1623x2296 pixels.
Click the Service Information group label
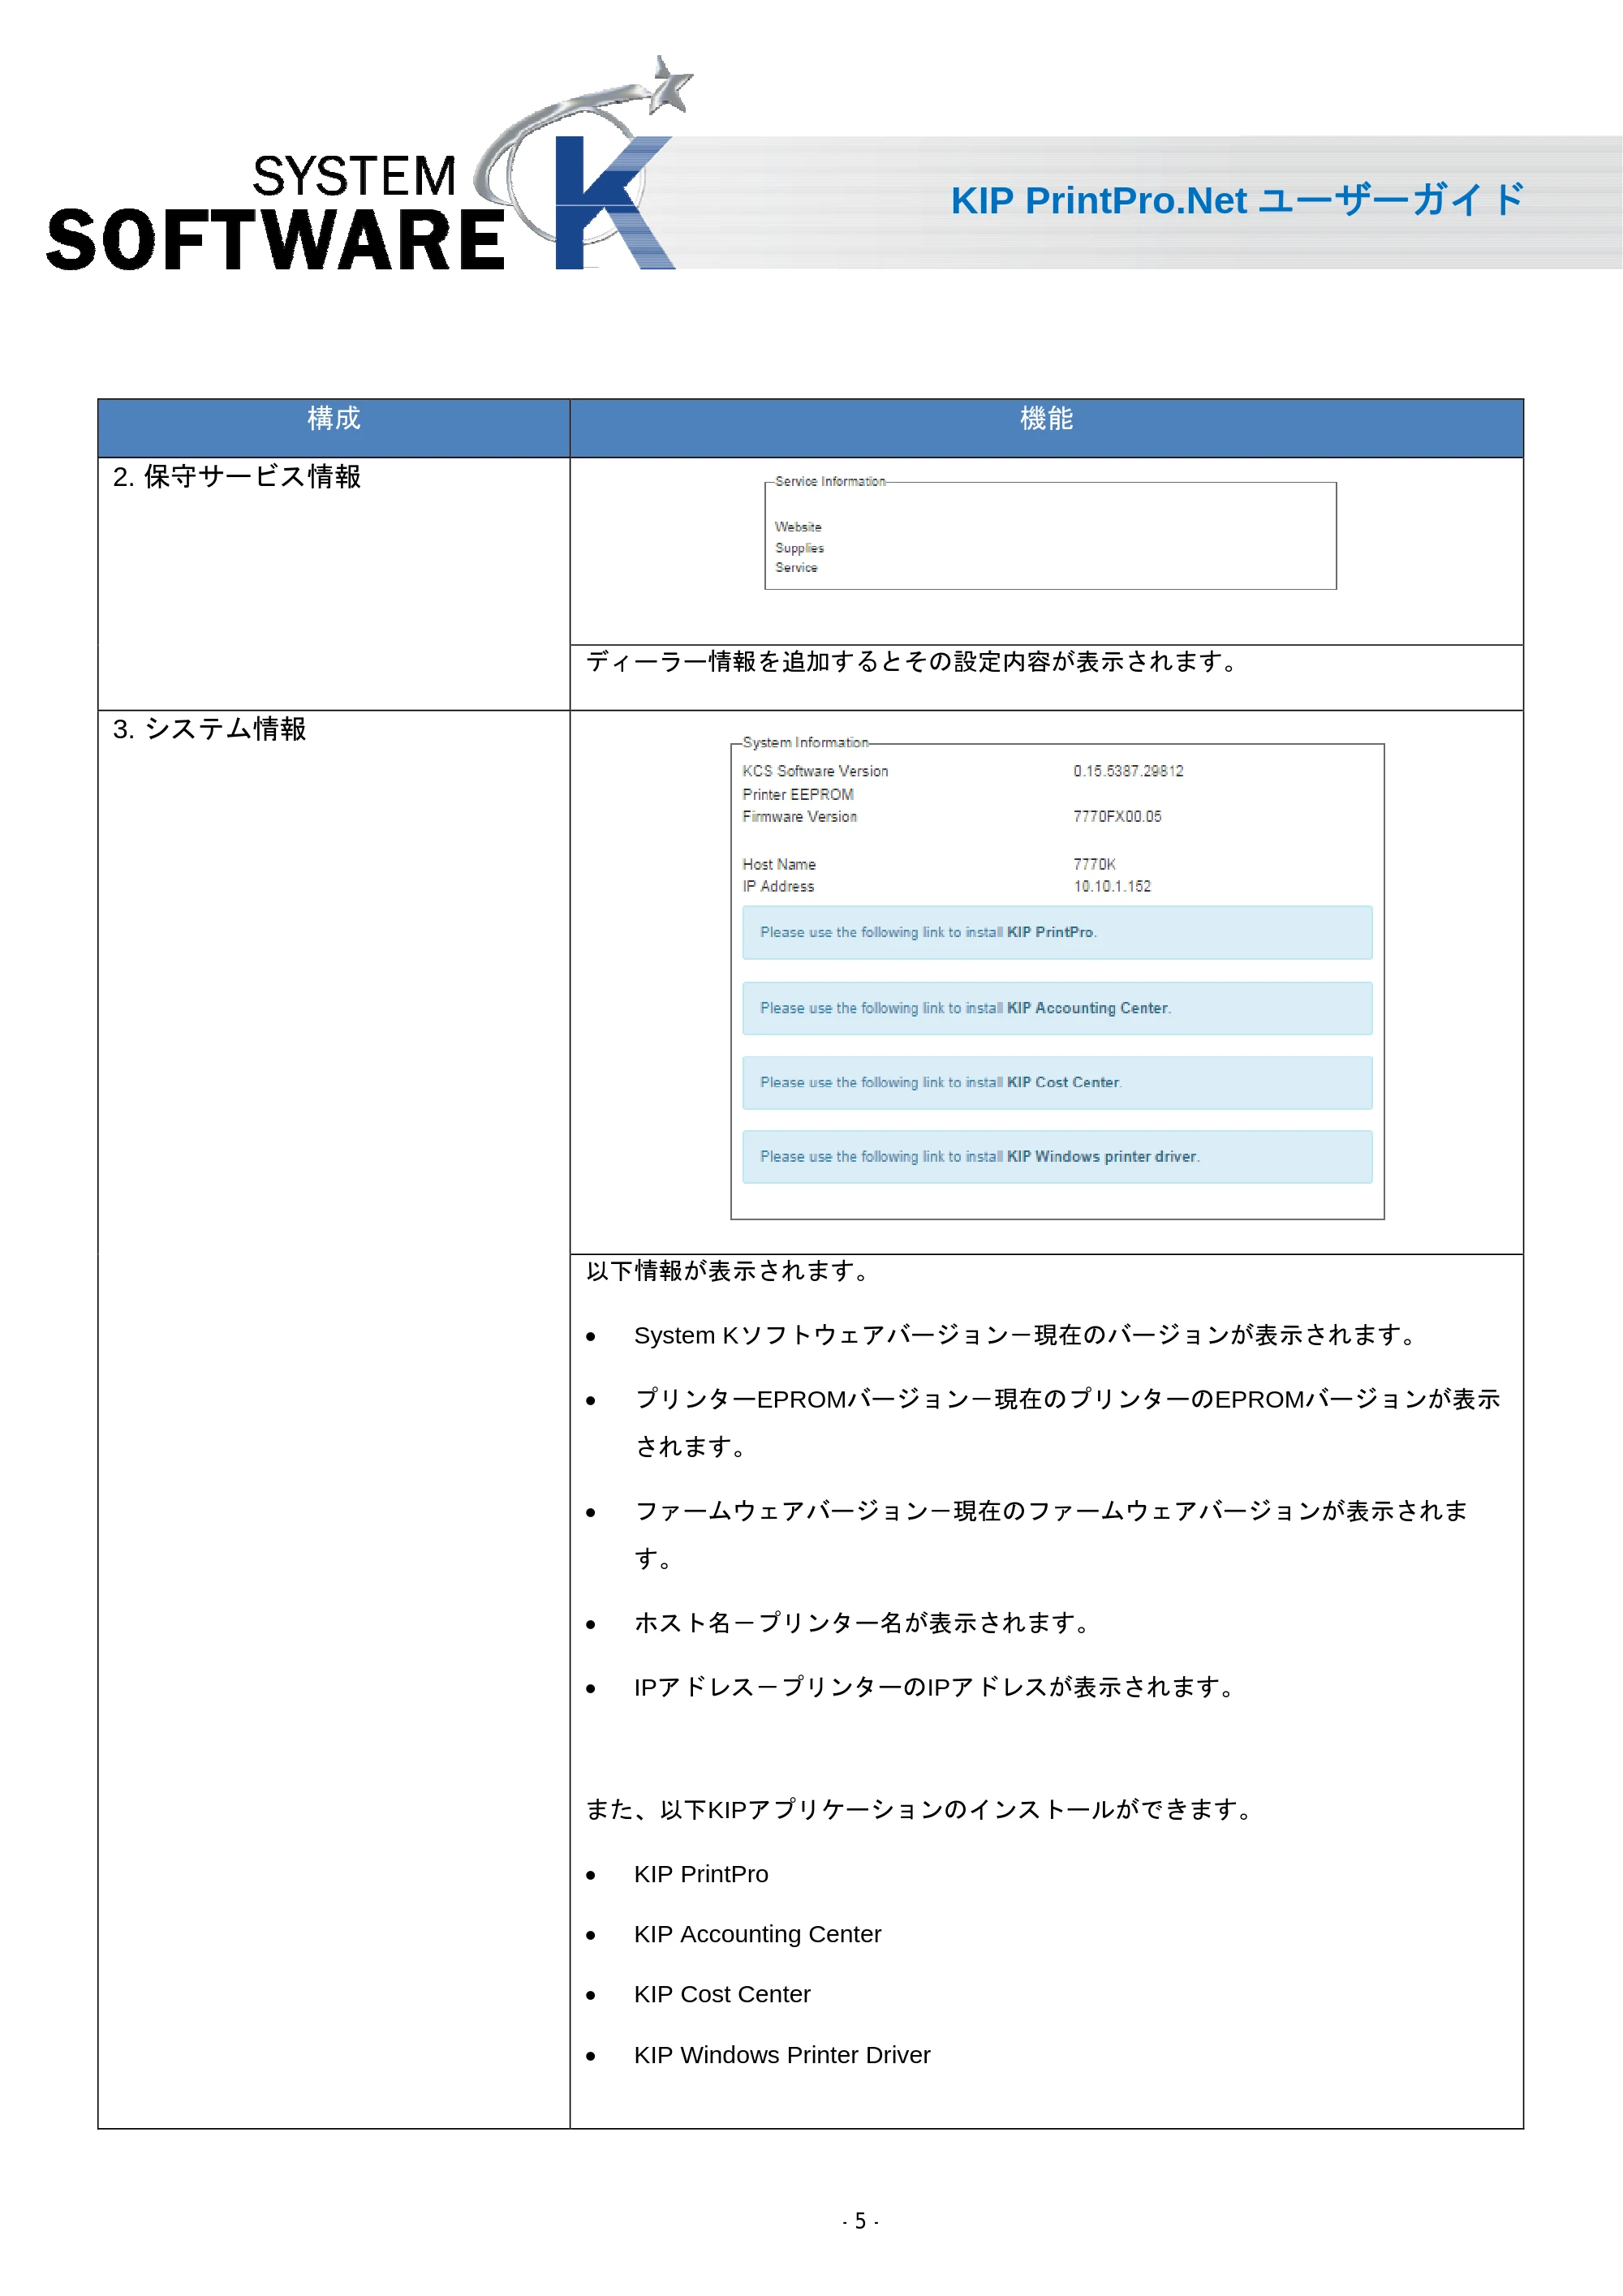(830, 482)
